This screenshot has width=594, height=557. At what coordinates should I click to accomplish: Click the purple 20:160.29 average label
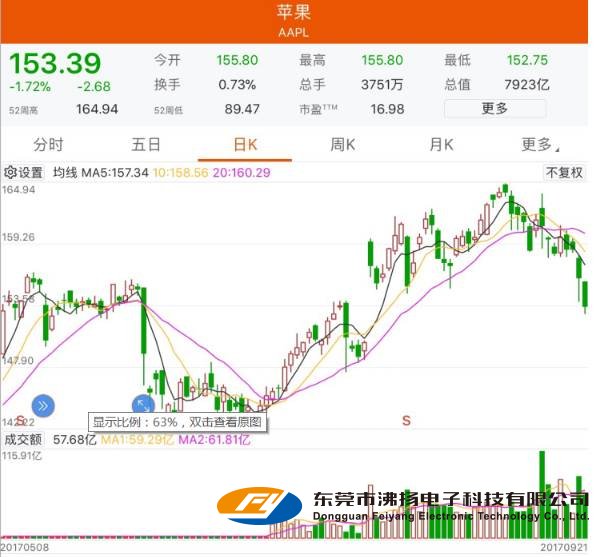[242, 173]
